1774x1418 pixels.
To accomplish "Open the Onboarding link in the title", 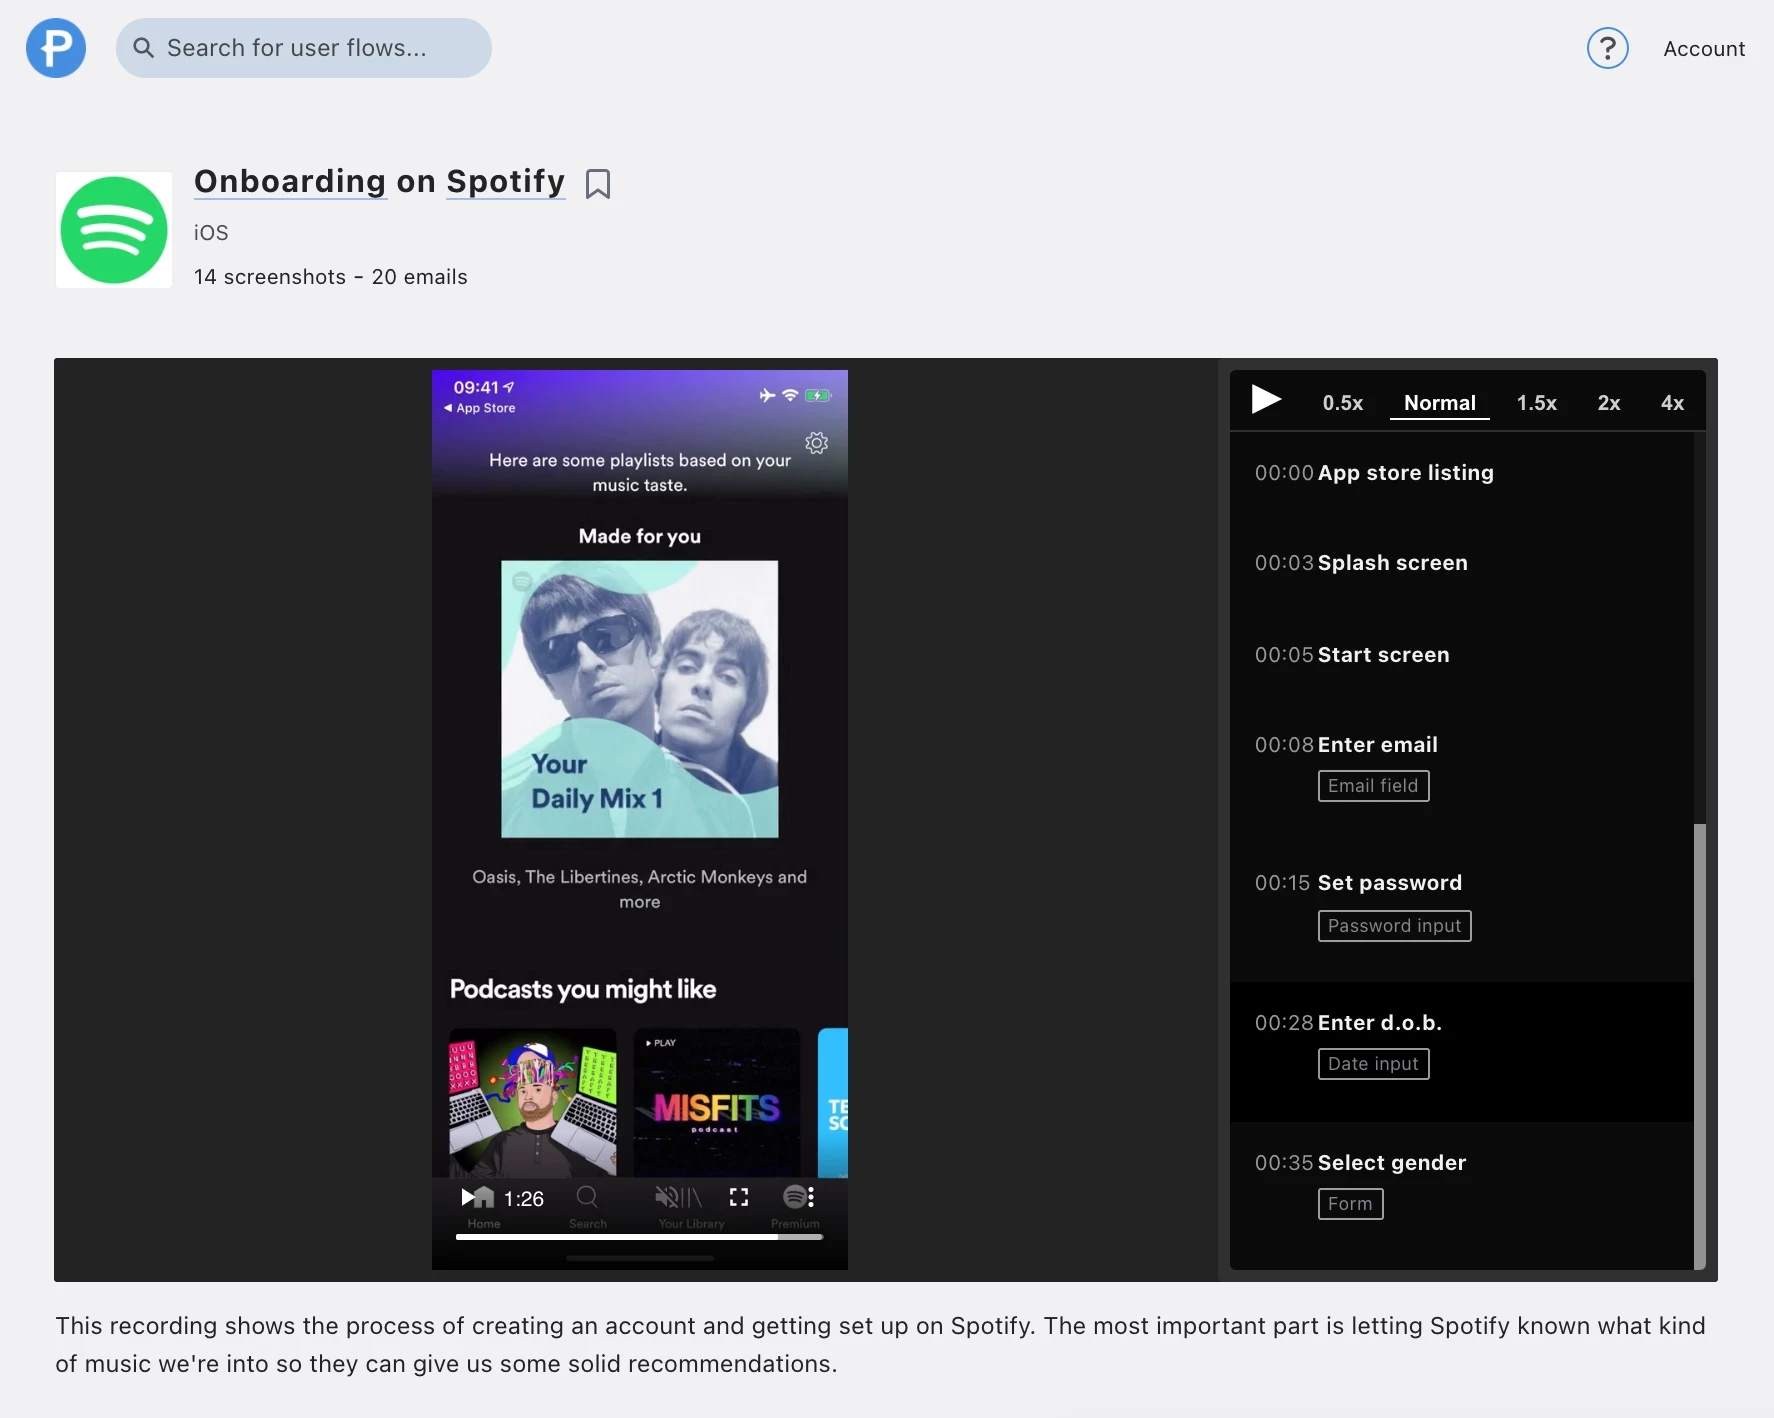I will coord(290,181).
